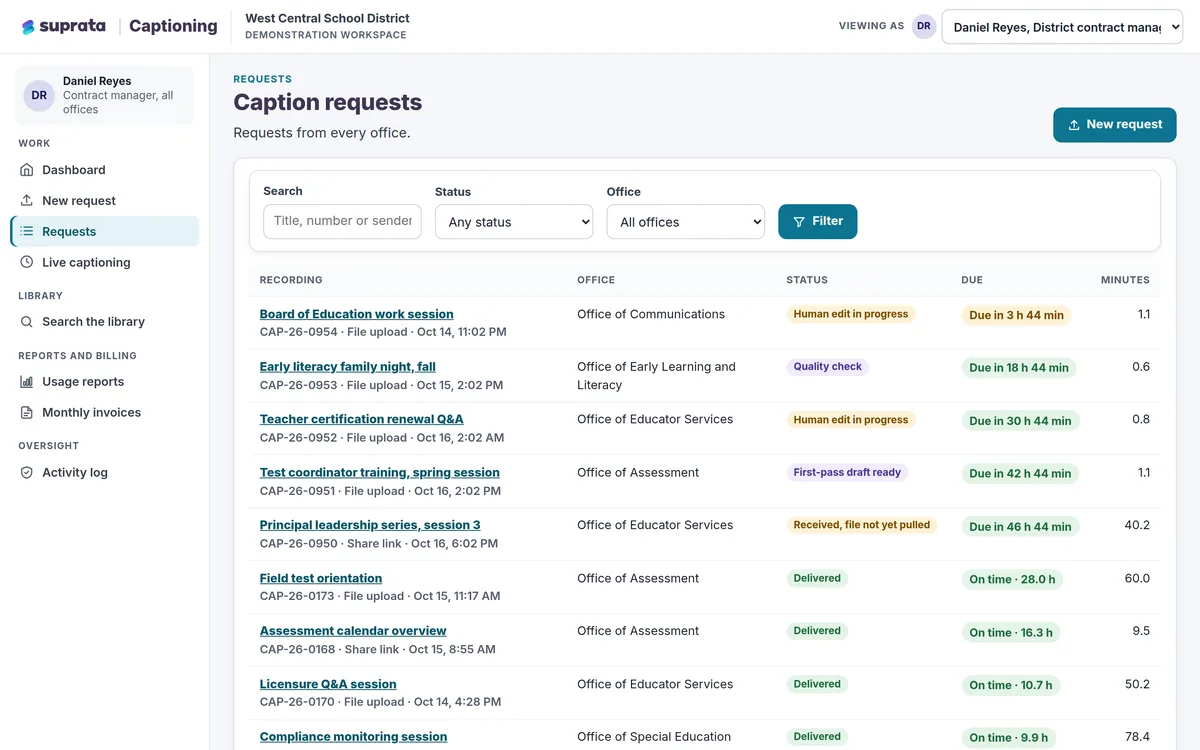1200x750 pixels.
Task: Open Principal leadership series, session 3
Action: 370,525
